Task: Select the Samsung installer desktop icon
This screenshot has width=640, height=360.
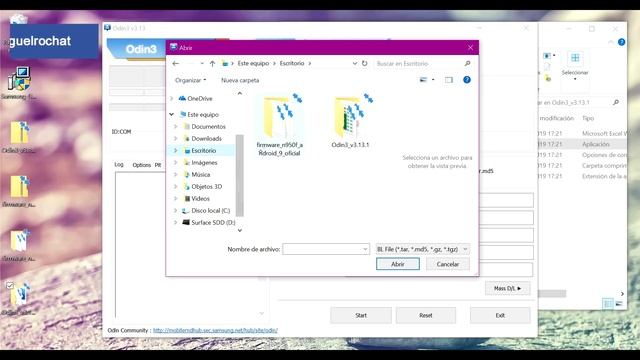Action: tap(19, 83)
